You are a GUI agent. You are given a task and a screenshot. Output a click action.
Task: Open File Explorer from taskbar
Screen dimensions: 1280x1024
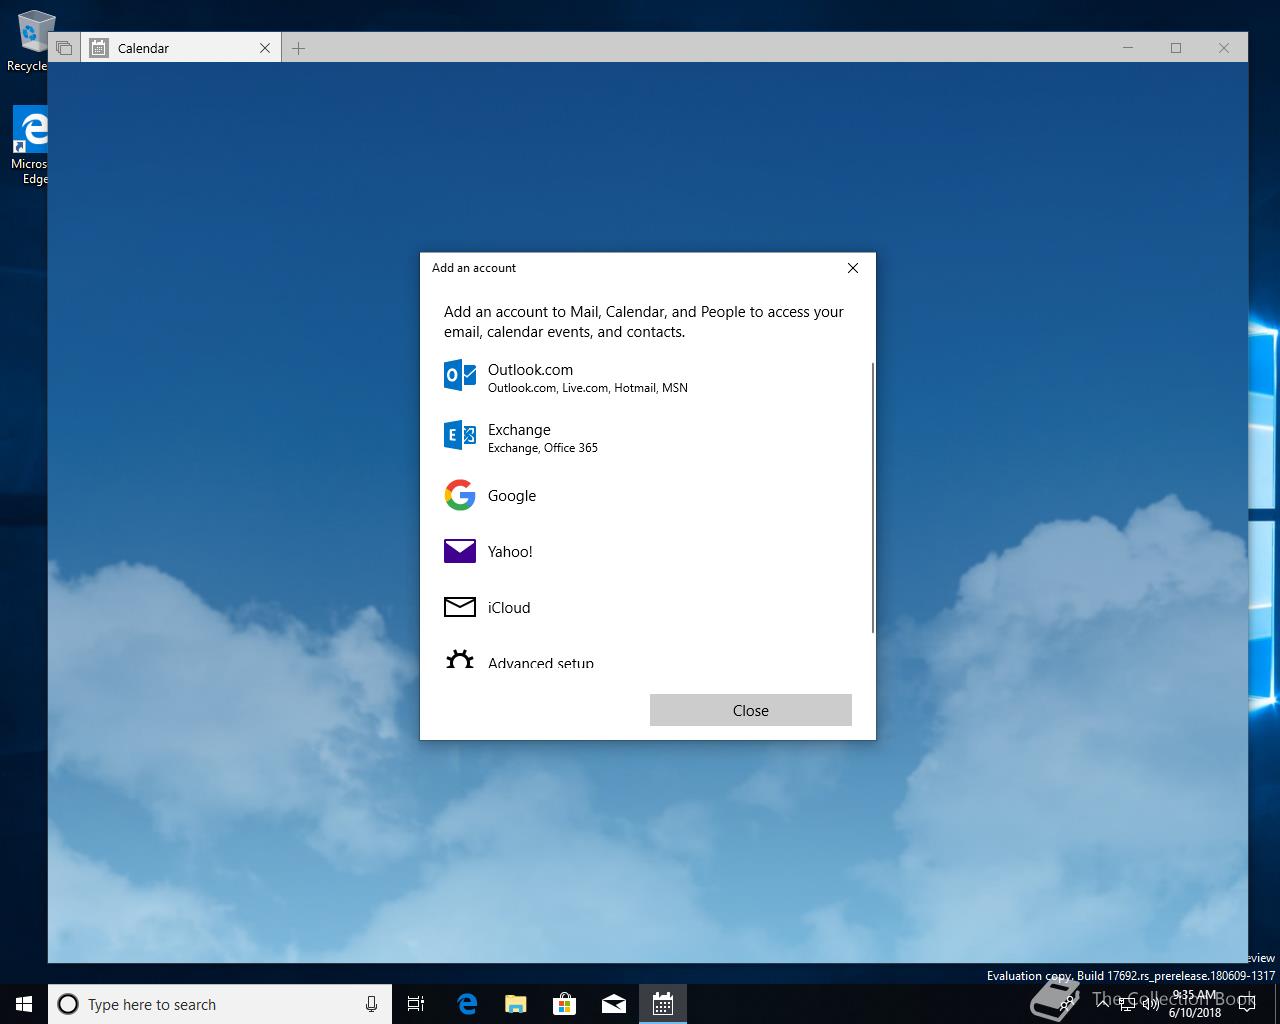point(516,1004)
